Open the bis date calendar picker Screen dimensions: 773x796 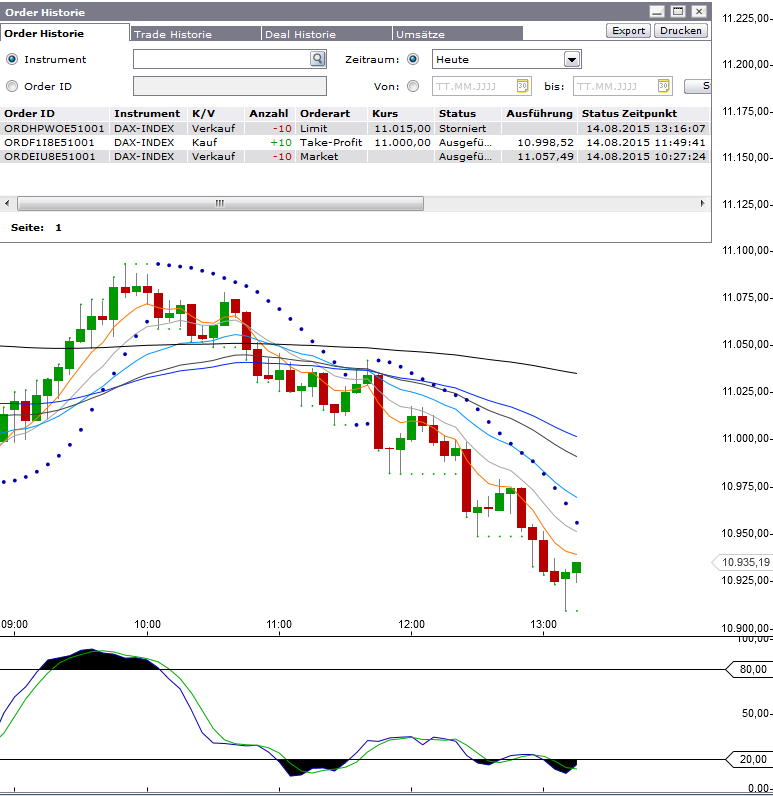[x=664, y=86]
